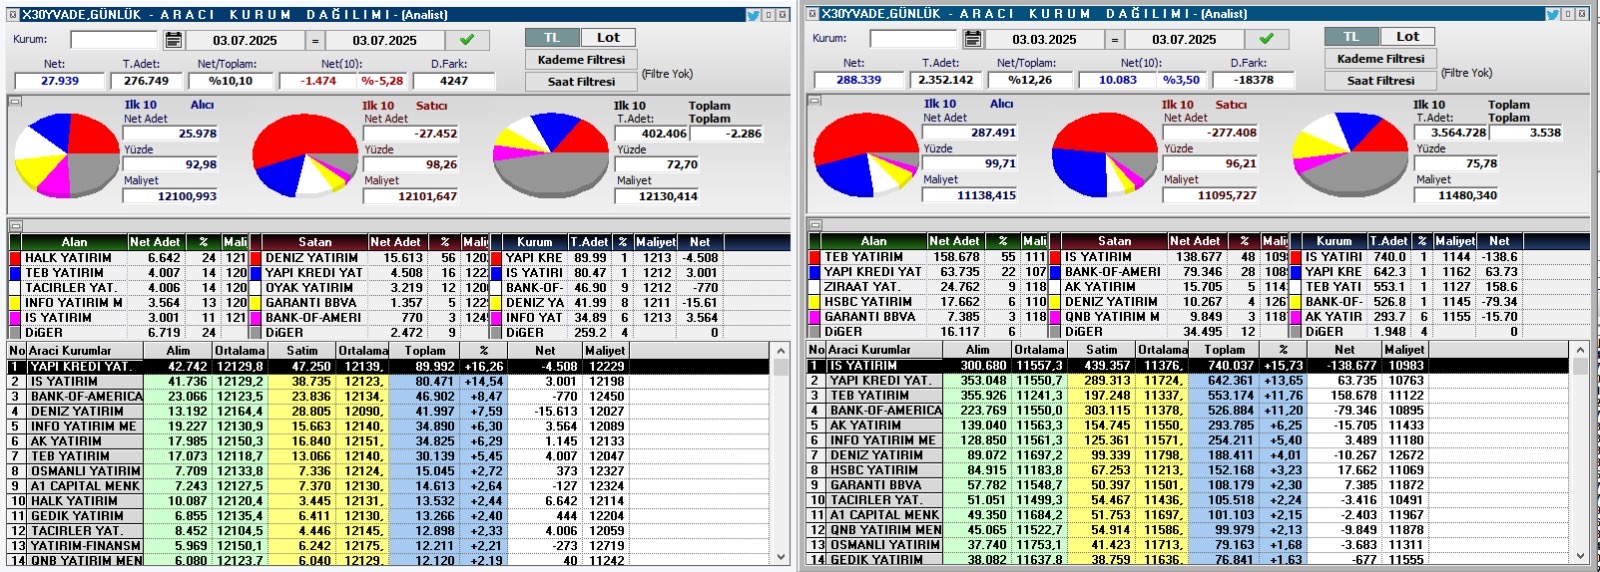Screen dimensions: 1600x572
Task: Click Saat Filtresi button in left window
Action: pyautogui.click(x=581, y=82)
